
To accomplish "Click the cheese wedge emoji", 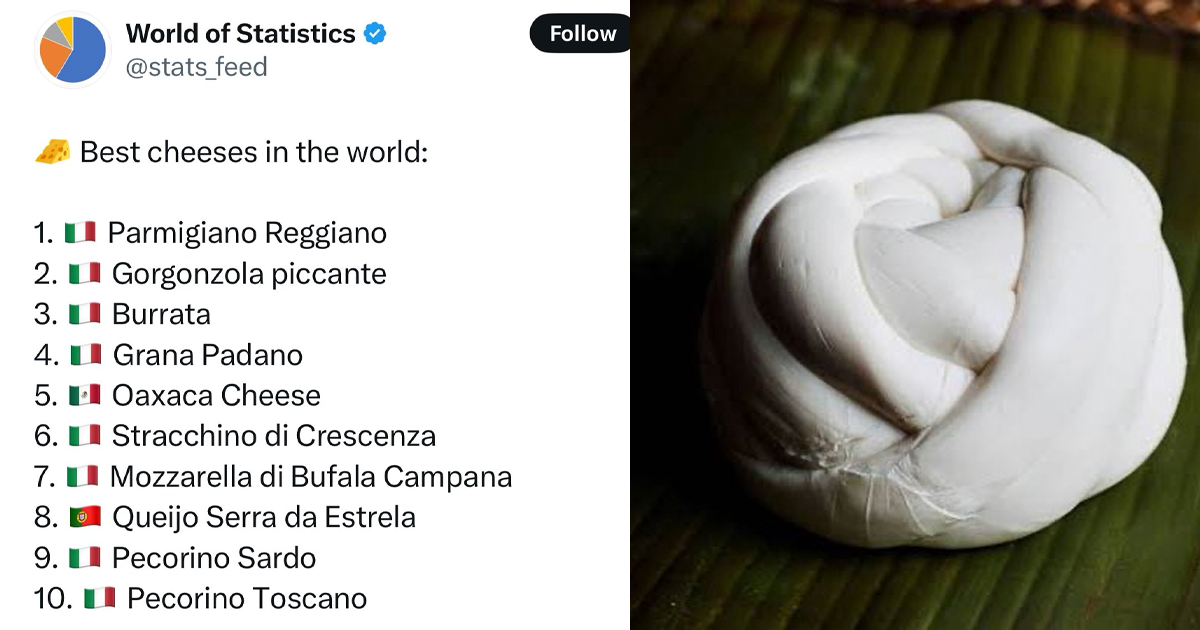I will (x=53, y=152).
